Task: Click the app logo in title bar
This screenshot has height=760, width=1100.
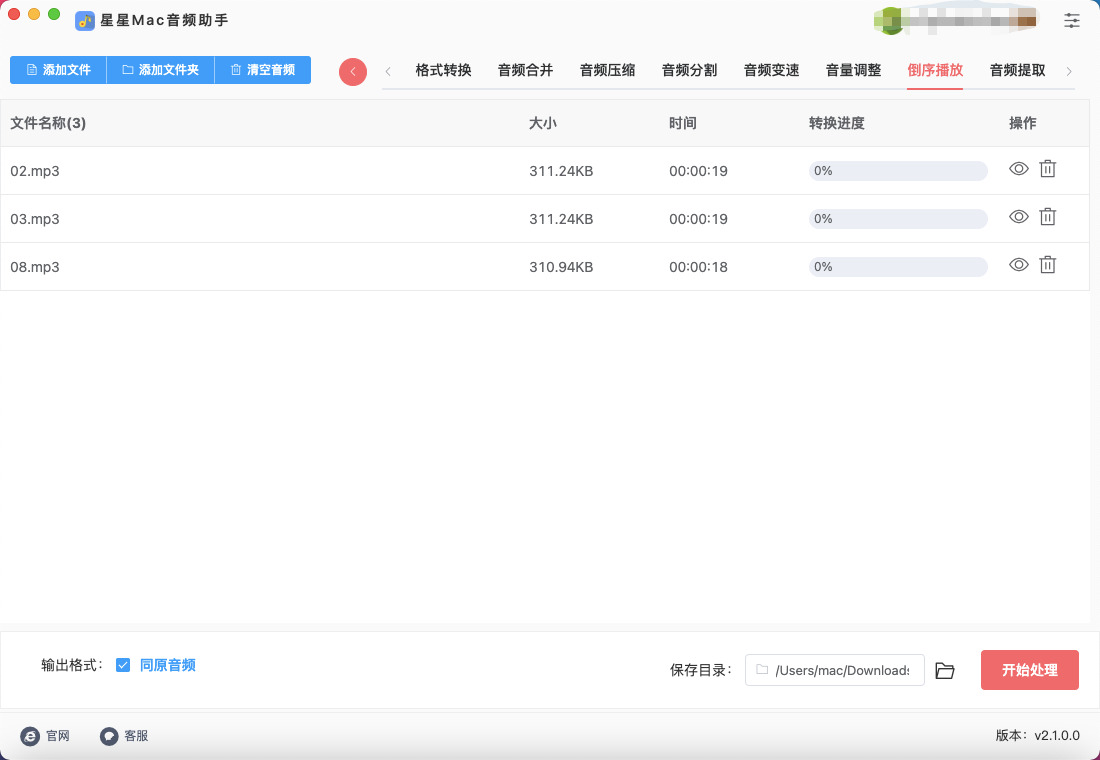Action: click(85, 20)
